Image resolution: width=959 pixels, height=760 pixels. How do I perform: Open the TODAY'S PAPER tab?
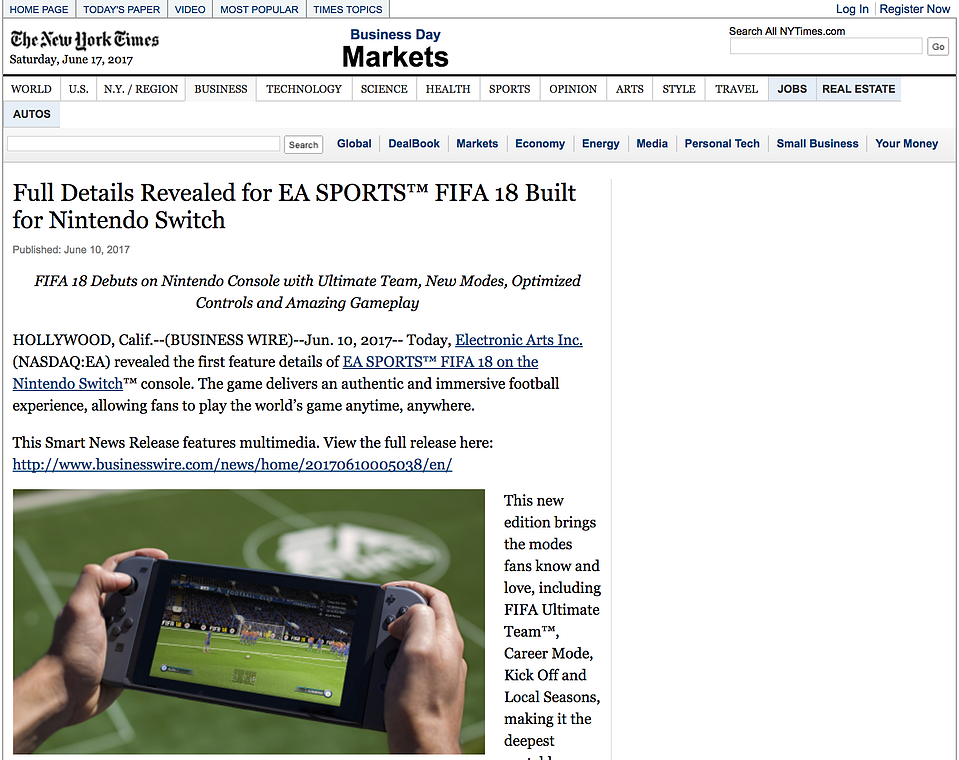click(122, 9)
